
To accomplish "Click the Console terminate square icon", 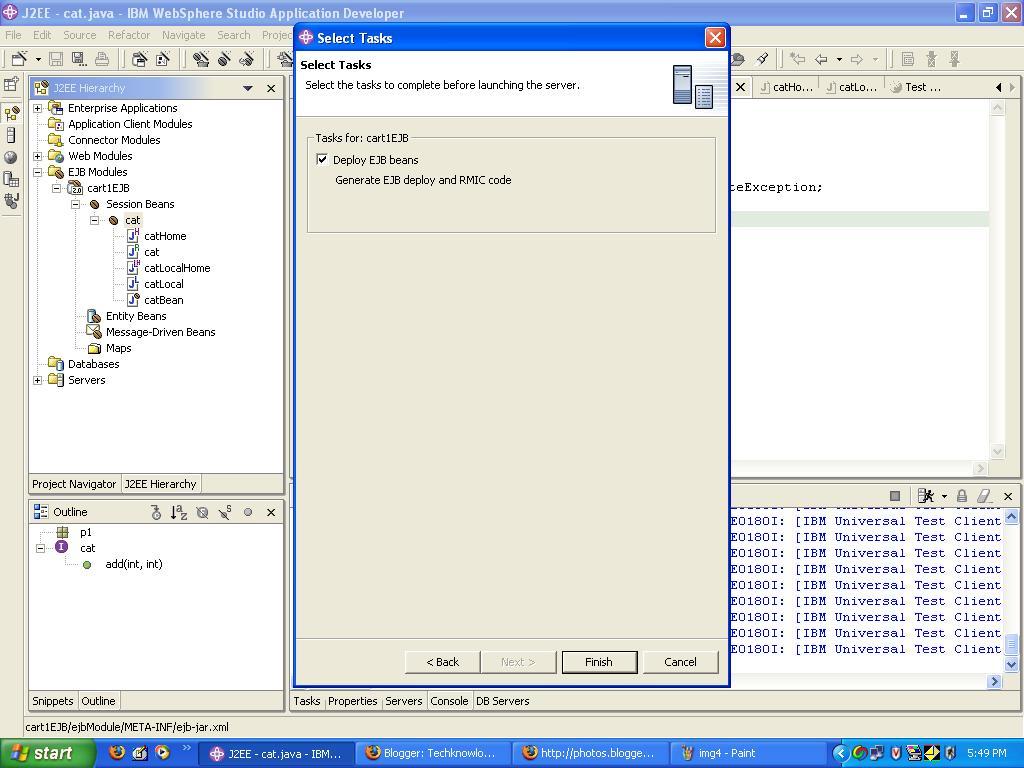I will (895, 496).
